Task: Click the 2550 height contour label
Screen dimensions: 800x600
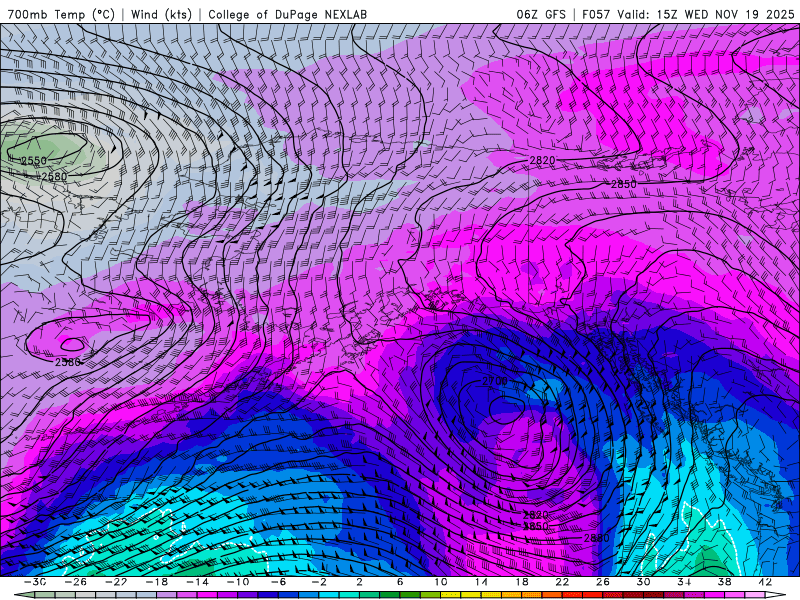Action: [34, 161]
